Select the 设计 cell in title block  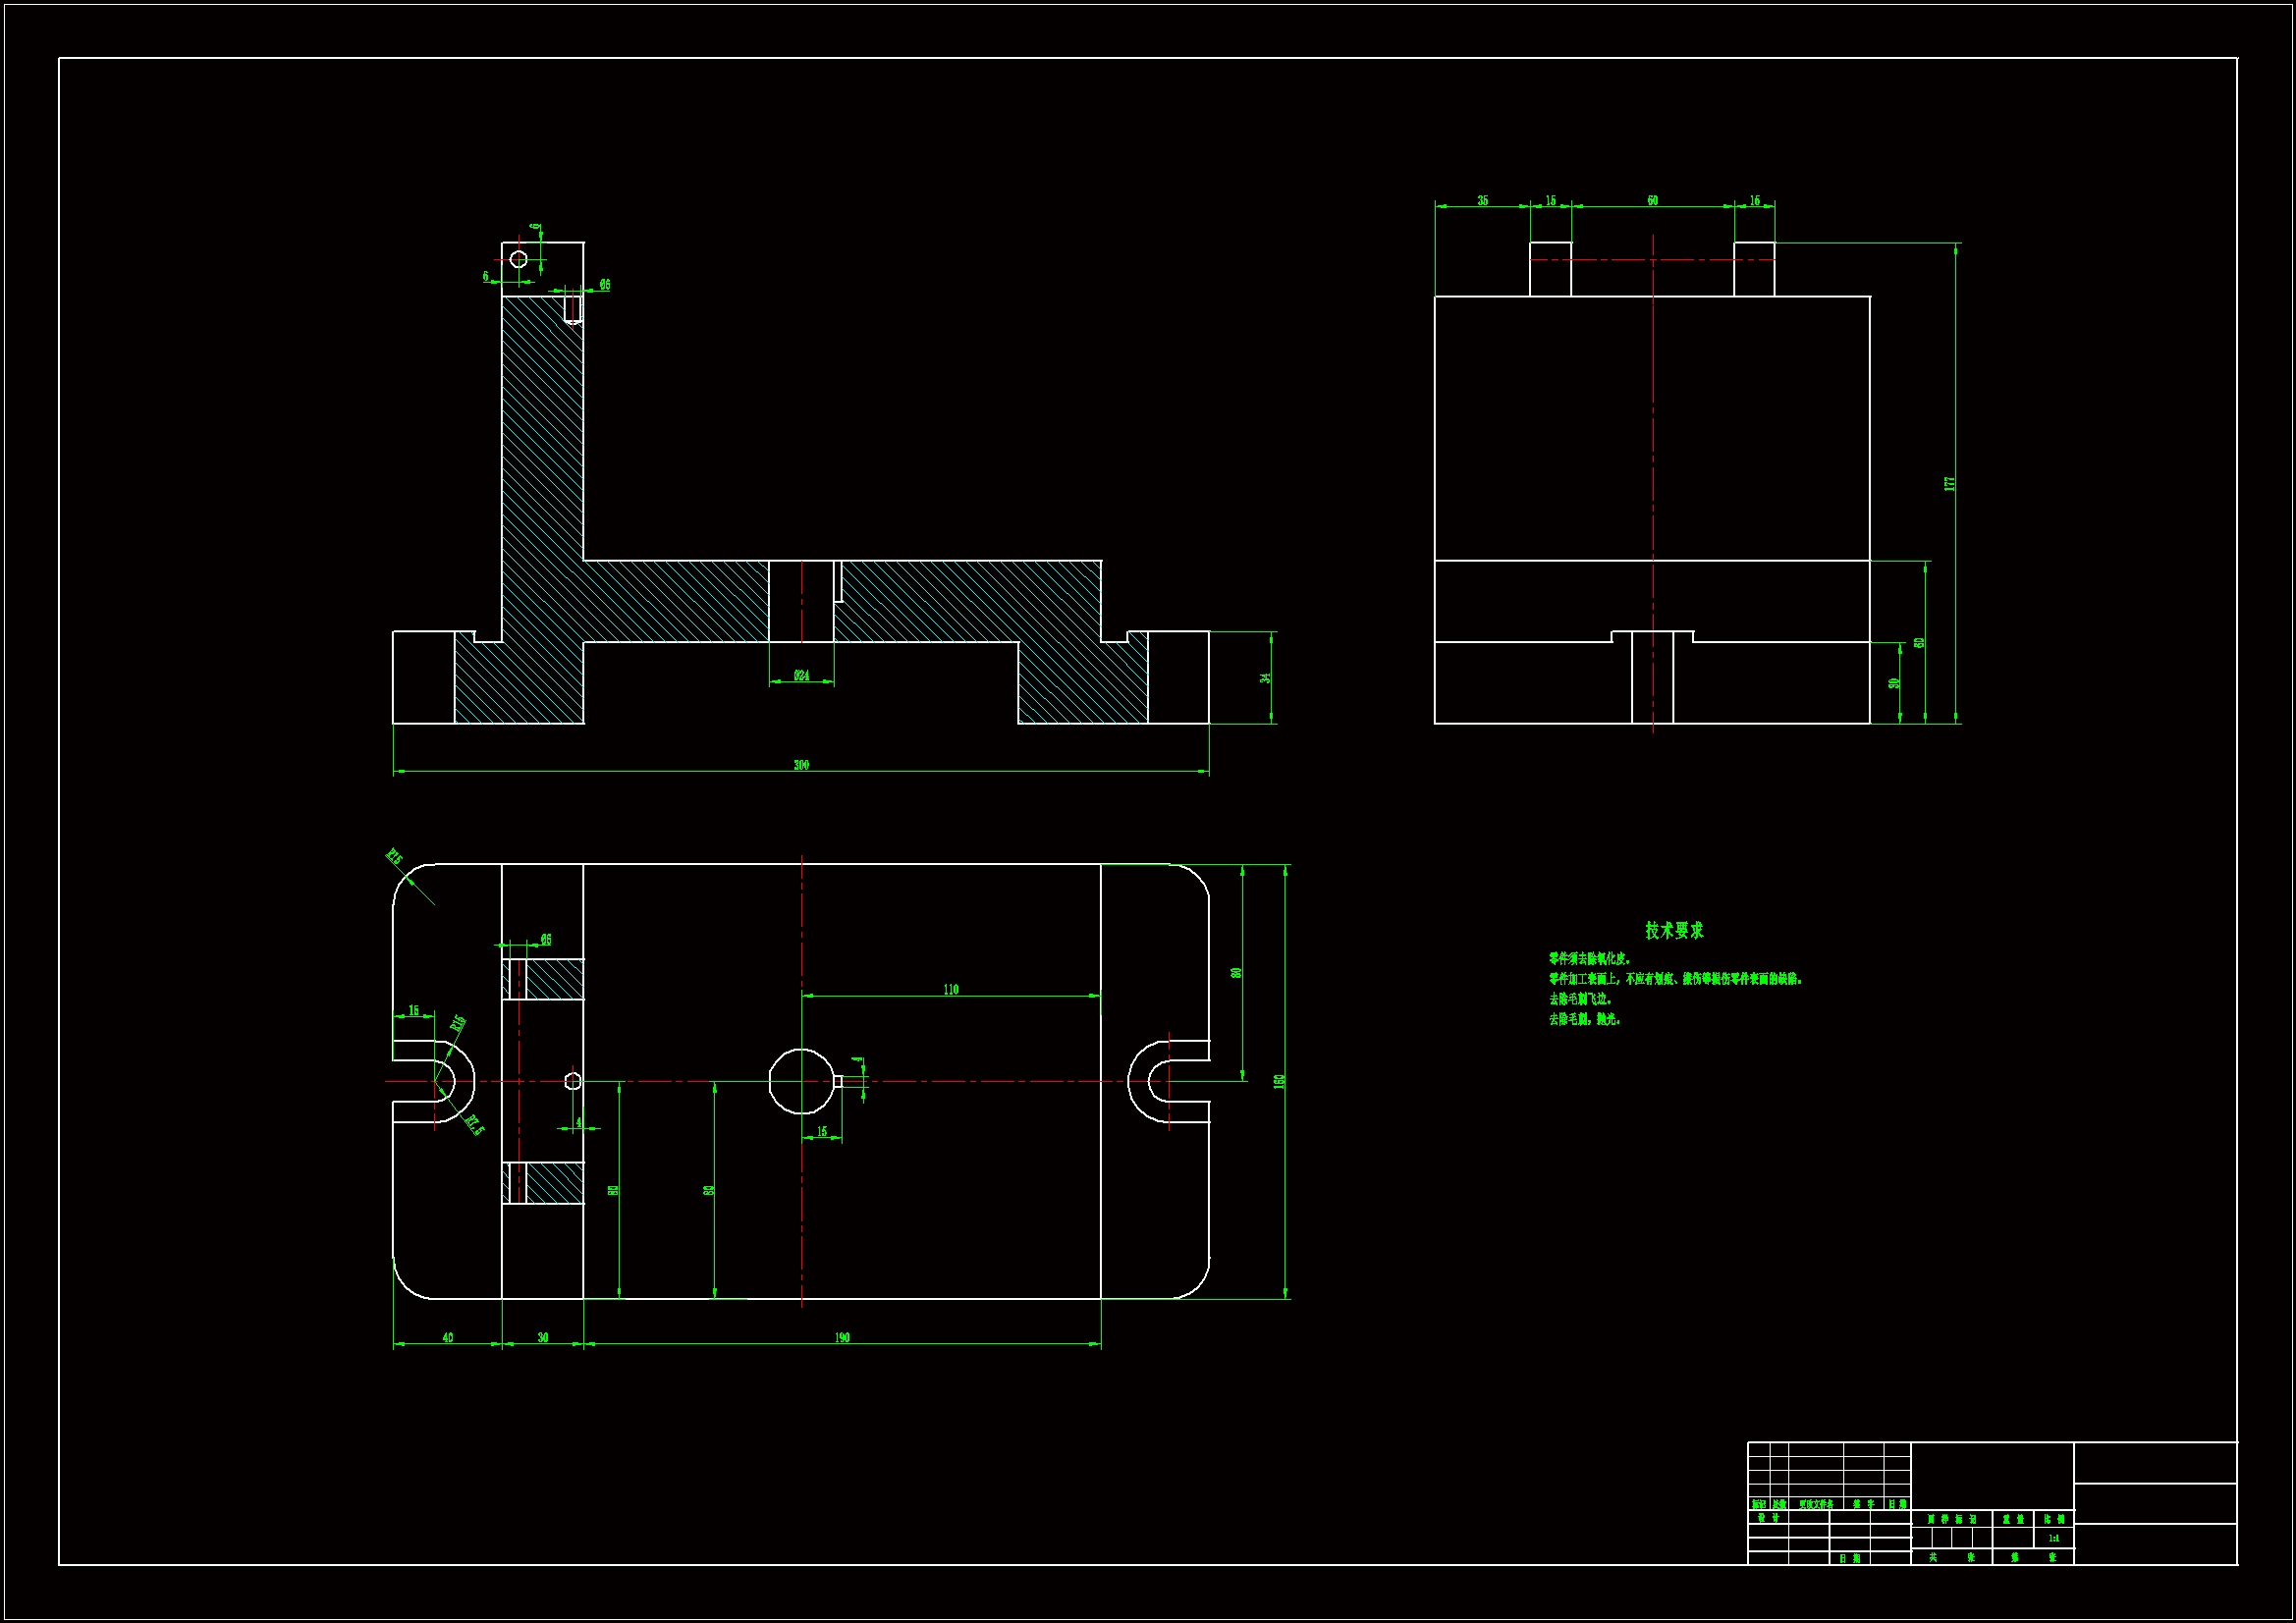point(1768,1517)
